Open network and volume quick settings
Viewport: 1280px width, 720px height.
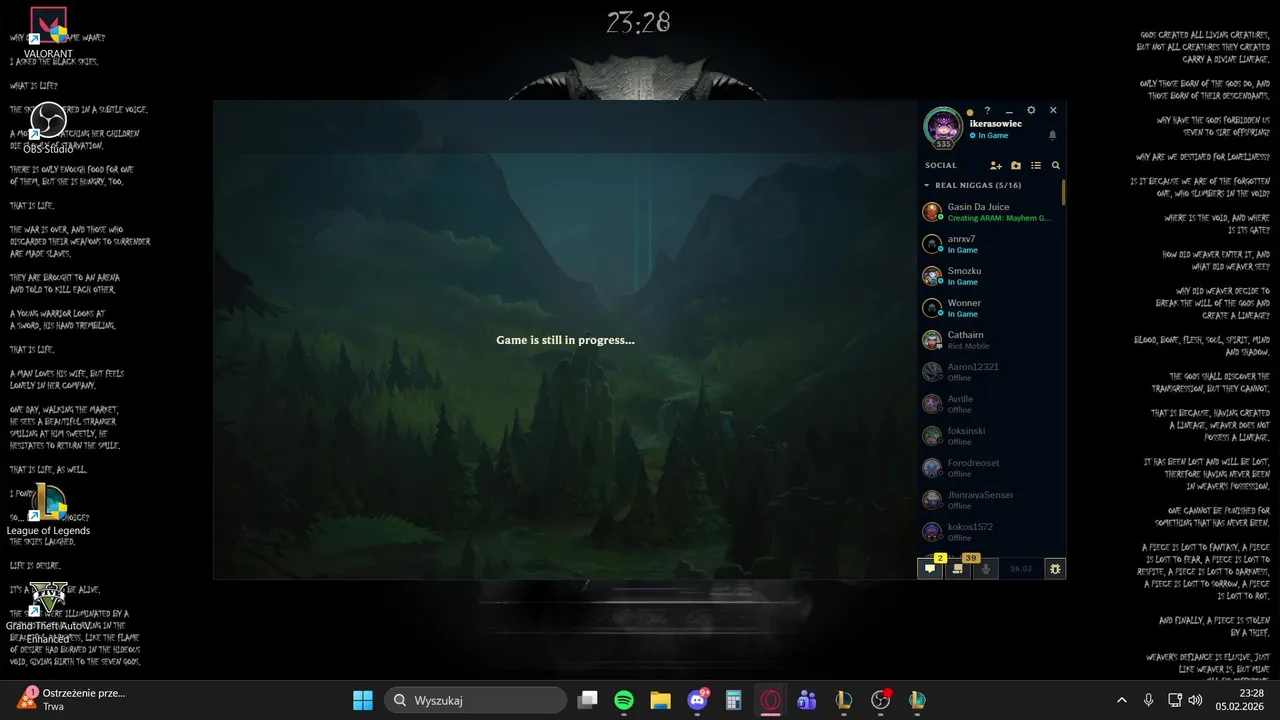[1185, 700]
